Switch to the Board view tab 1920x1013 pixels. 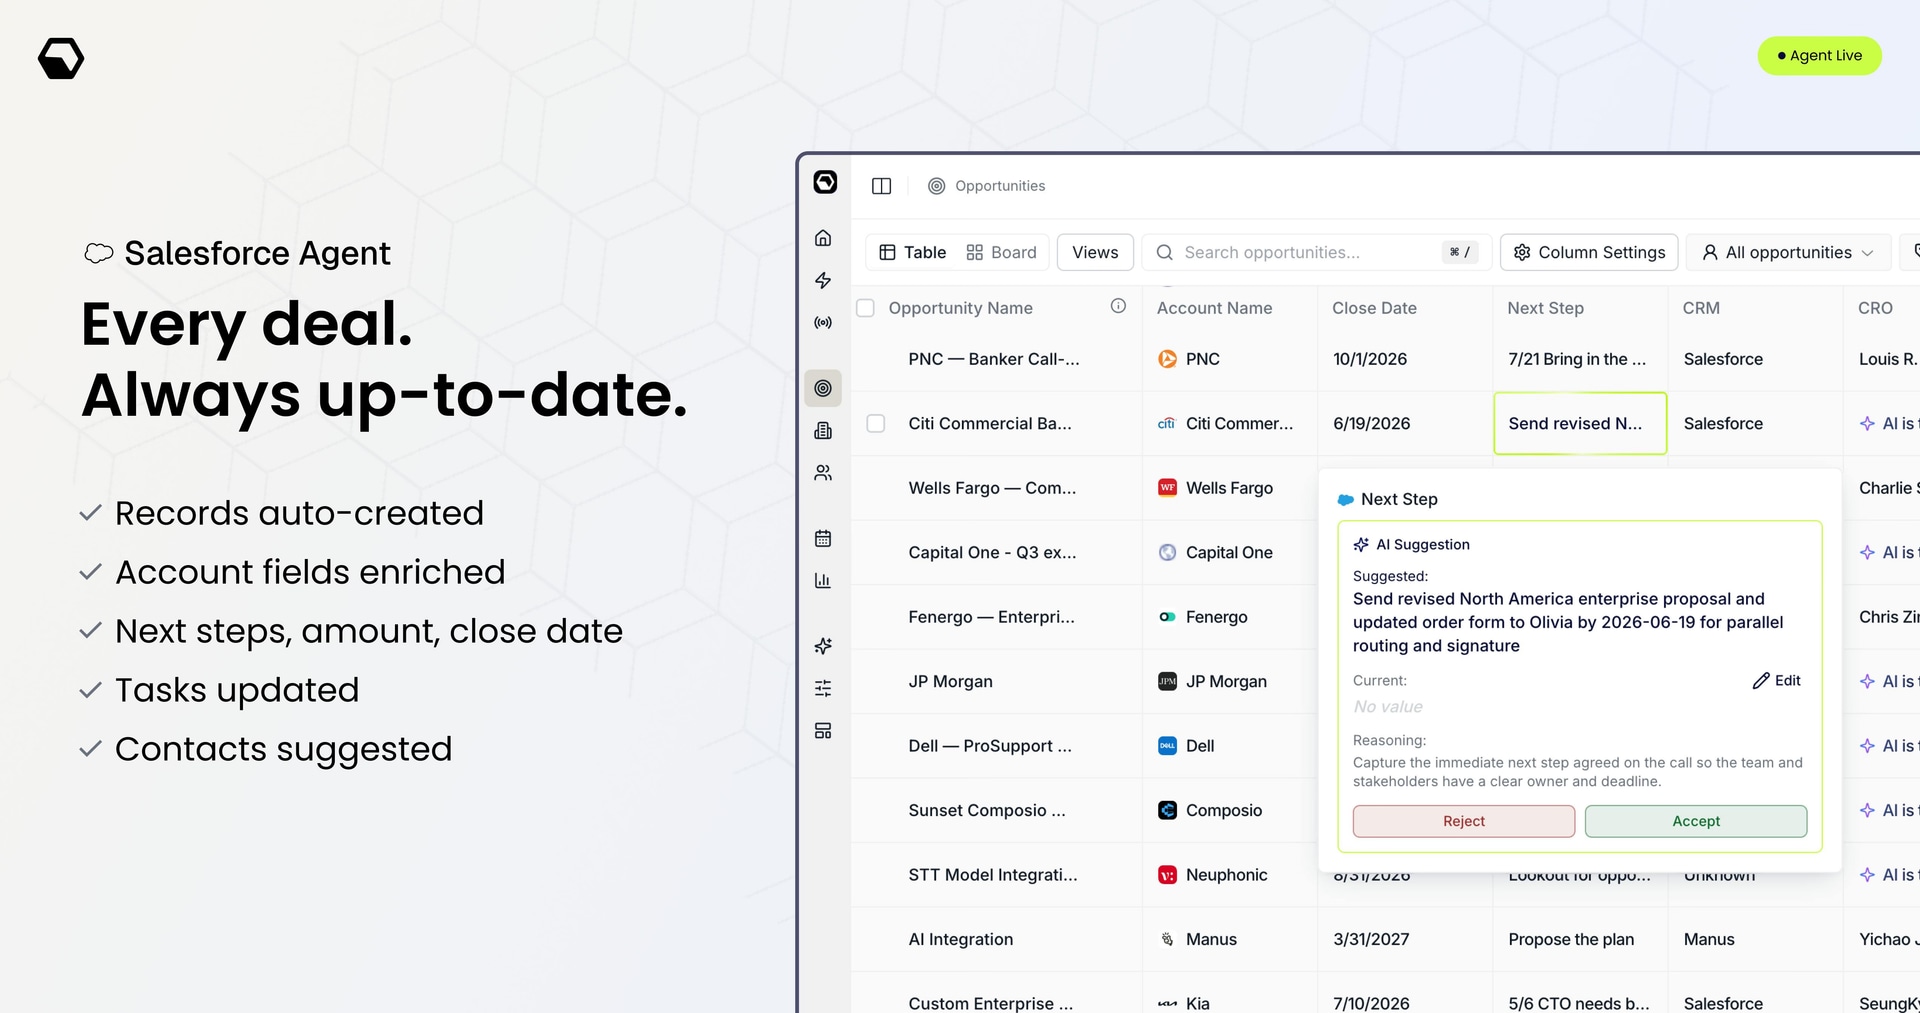click(1002, 252)
